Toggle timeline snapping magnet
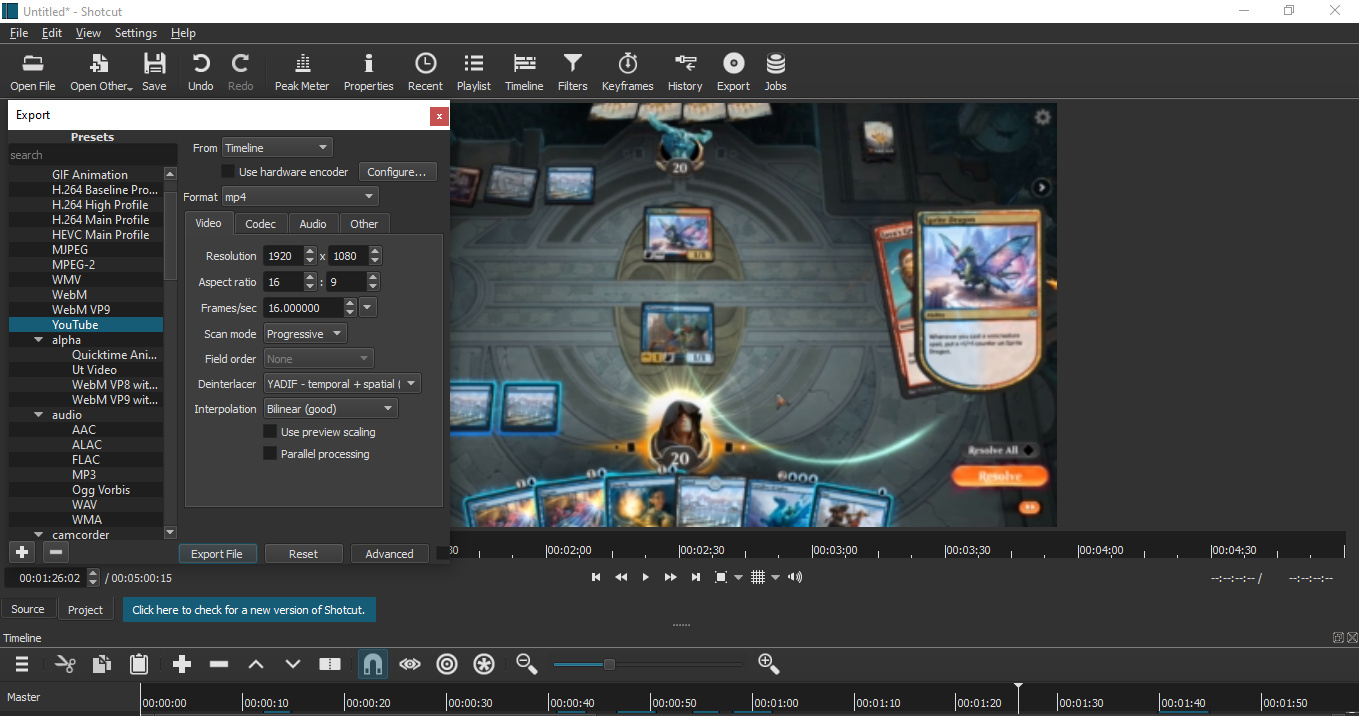This screenshot has height=716, width=1359. [372, 664]
